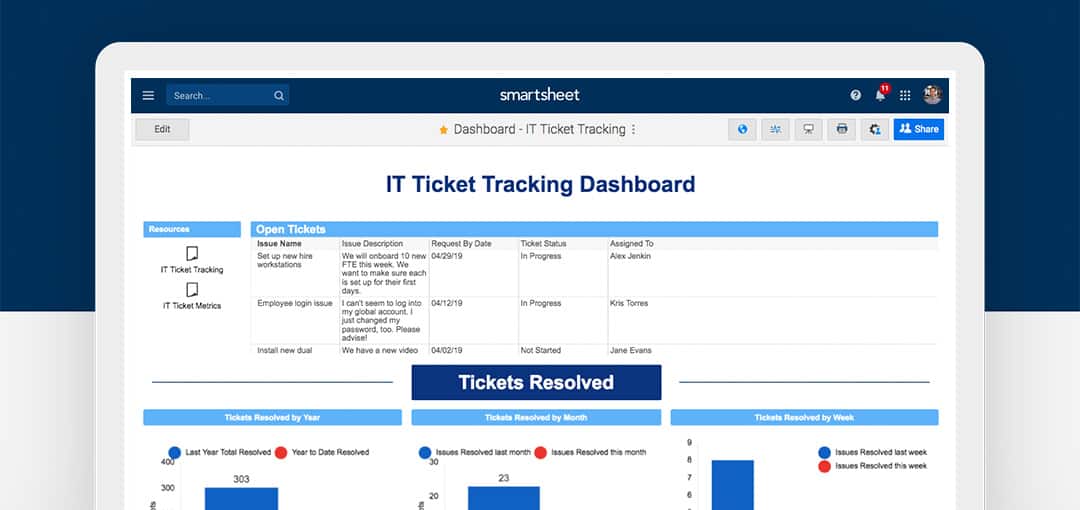
Task: Click the 'I can't seem to log into' description cell
Action: click(x=384, y=320)
